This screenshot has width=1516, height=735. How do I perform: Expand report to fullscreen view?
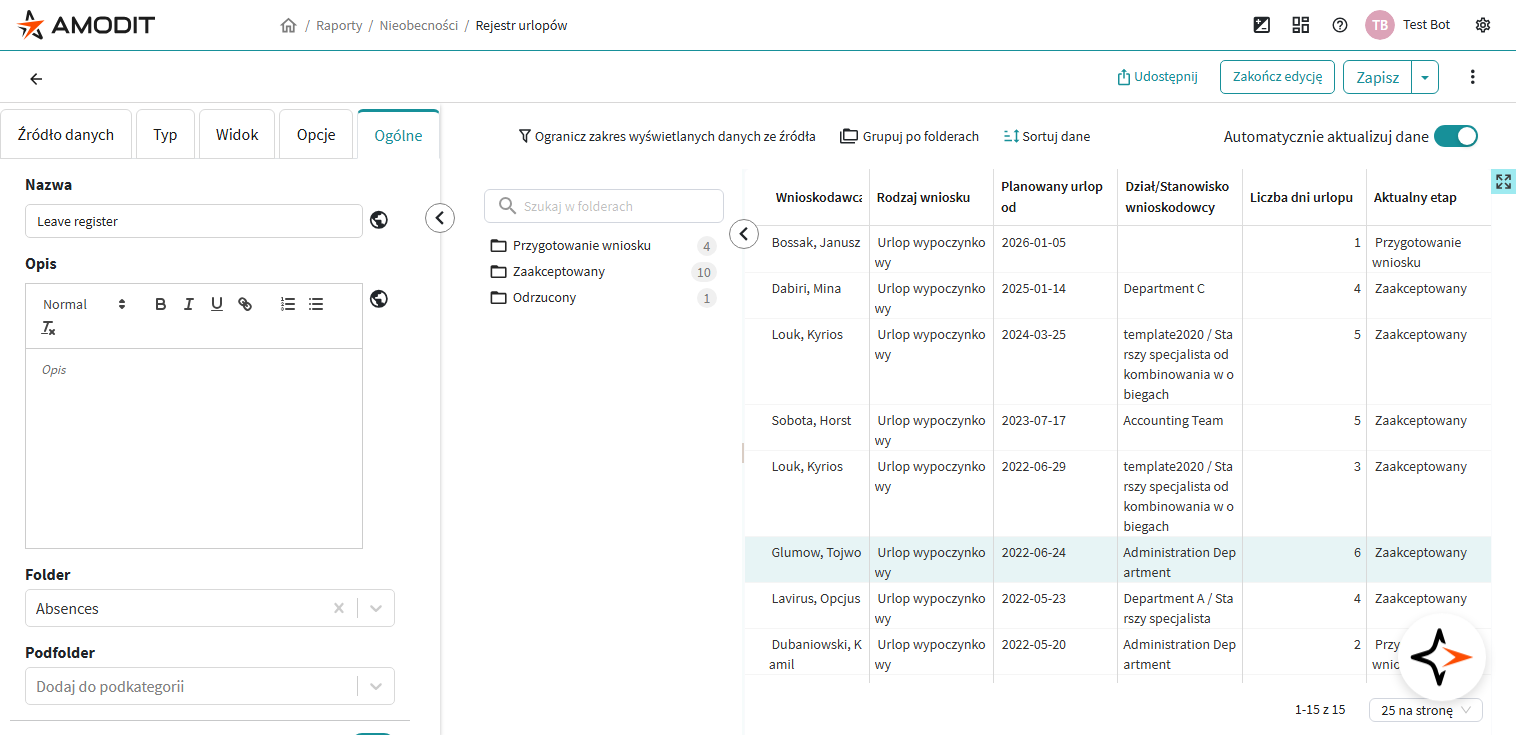coord(1503,181)
